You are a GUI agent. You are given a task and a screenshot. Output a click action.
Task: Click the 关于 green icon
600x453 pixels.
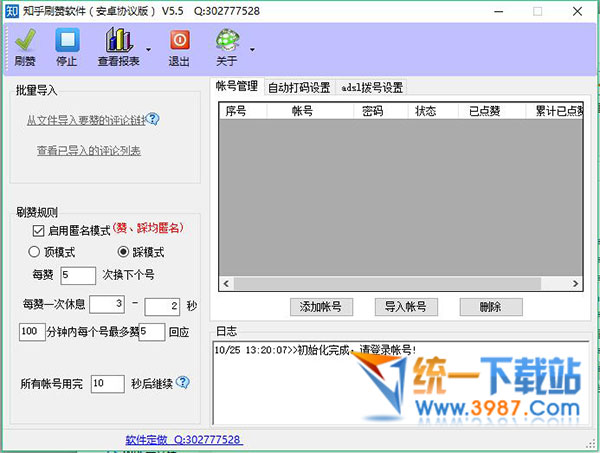(x=226, y=41)
